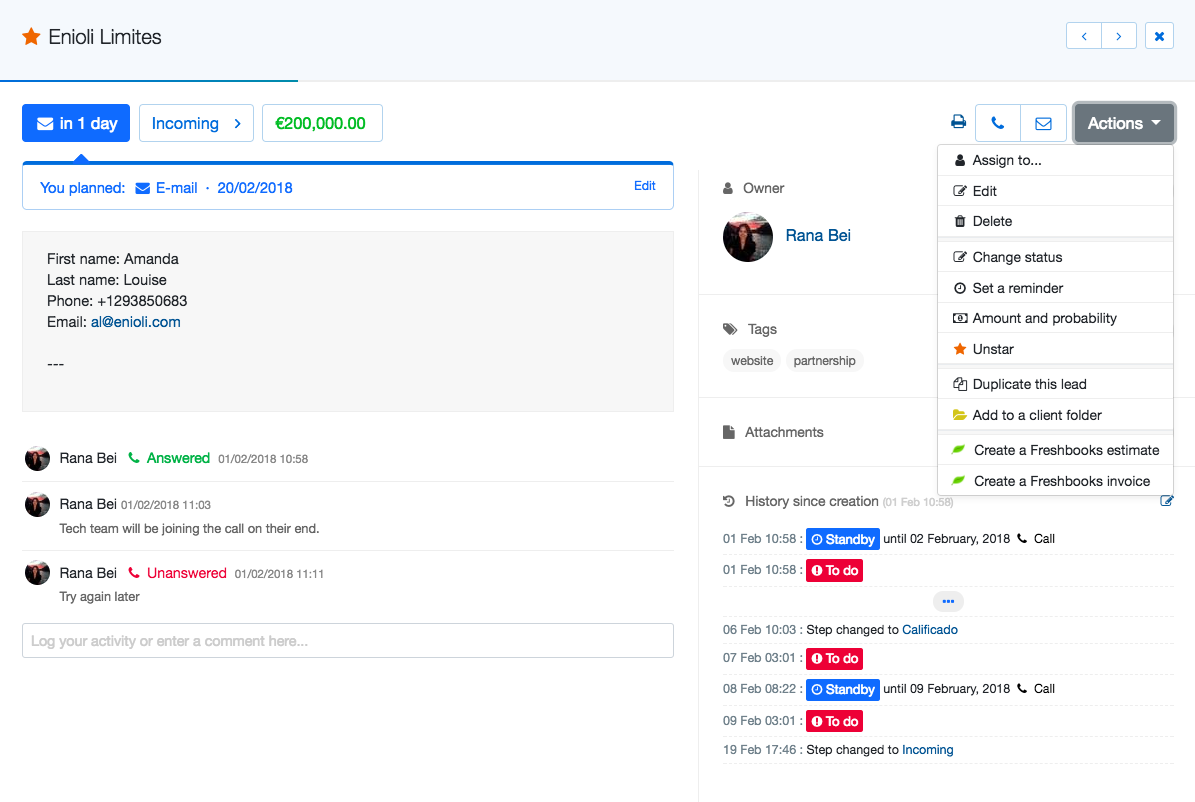Click the print icon
1195x802 pixels.
958,123
